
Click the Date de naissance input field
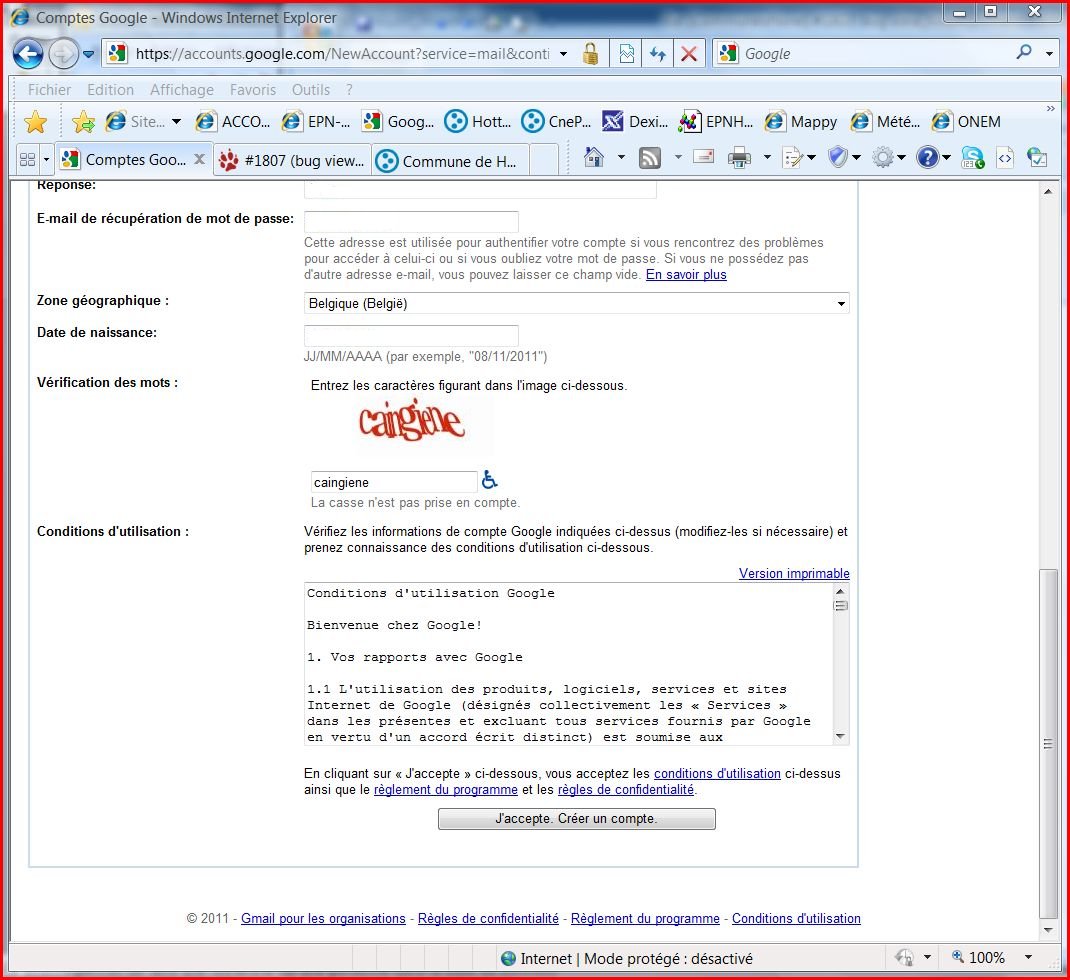pos(411,335)
